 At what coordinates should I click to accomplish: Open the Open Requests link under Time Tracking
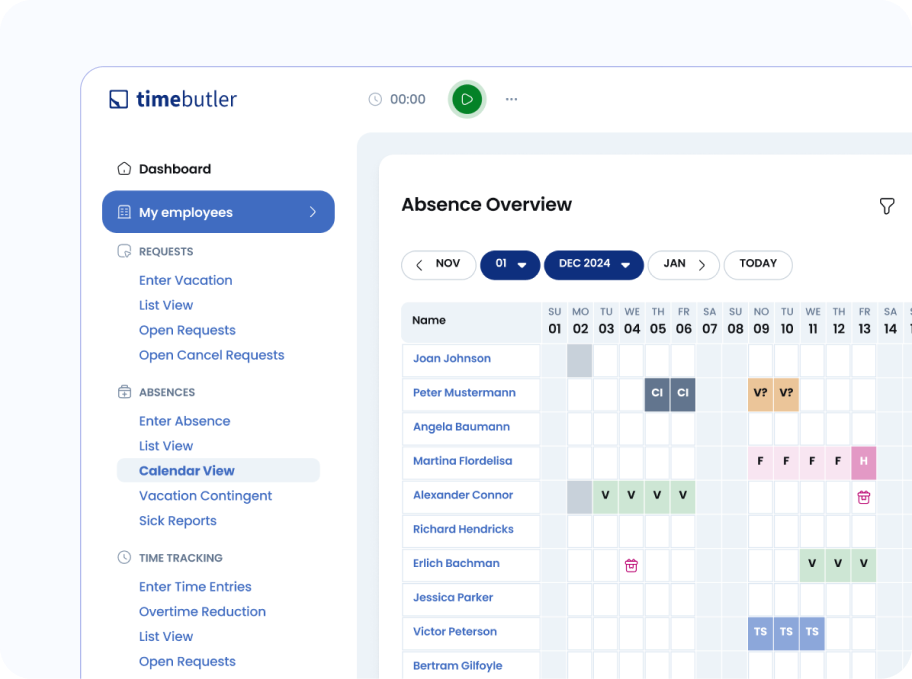[x=187, y=662]
